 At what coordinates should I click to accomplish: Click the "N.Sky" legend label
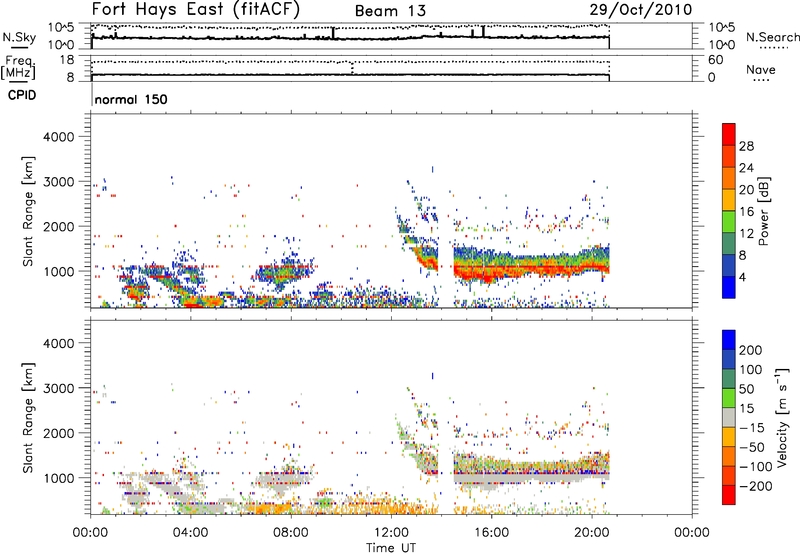19,37
